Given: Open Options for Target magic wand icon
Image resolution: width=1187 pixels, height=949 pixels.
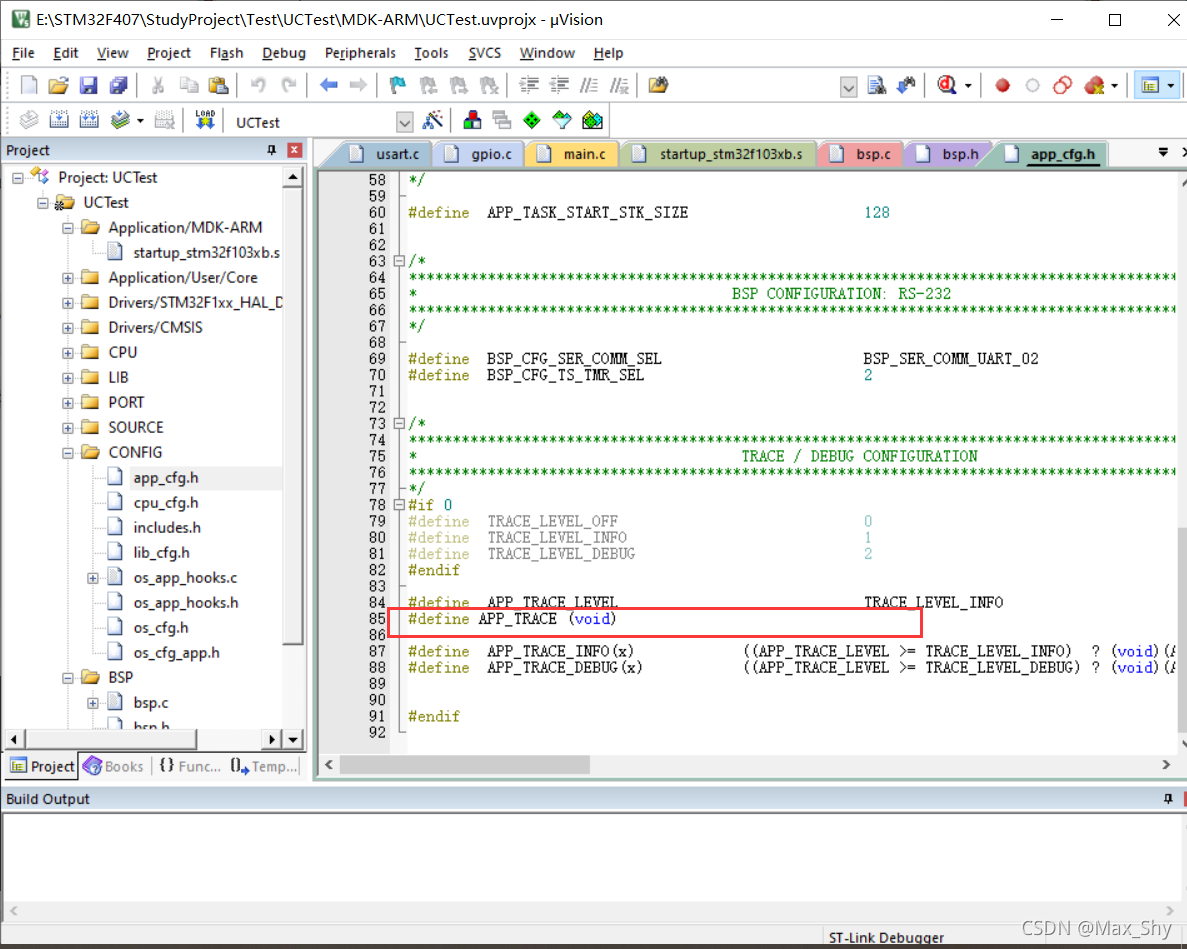Looking at the screenshot, I should pos(432,120).
